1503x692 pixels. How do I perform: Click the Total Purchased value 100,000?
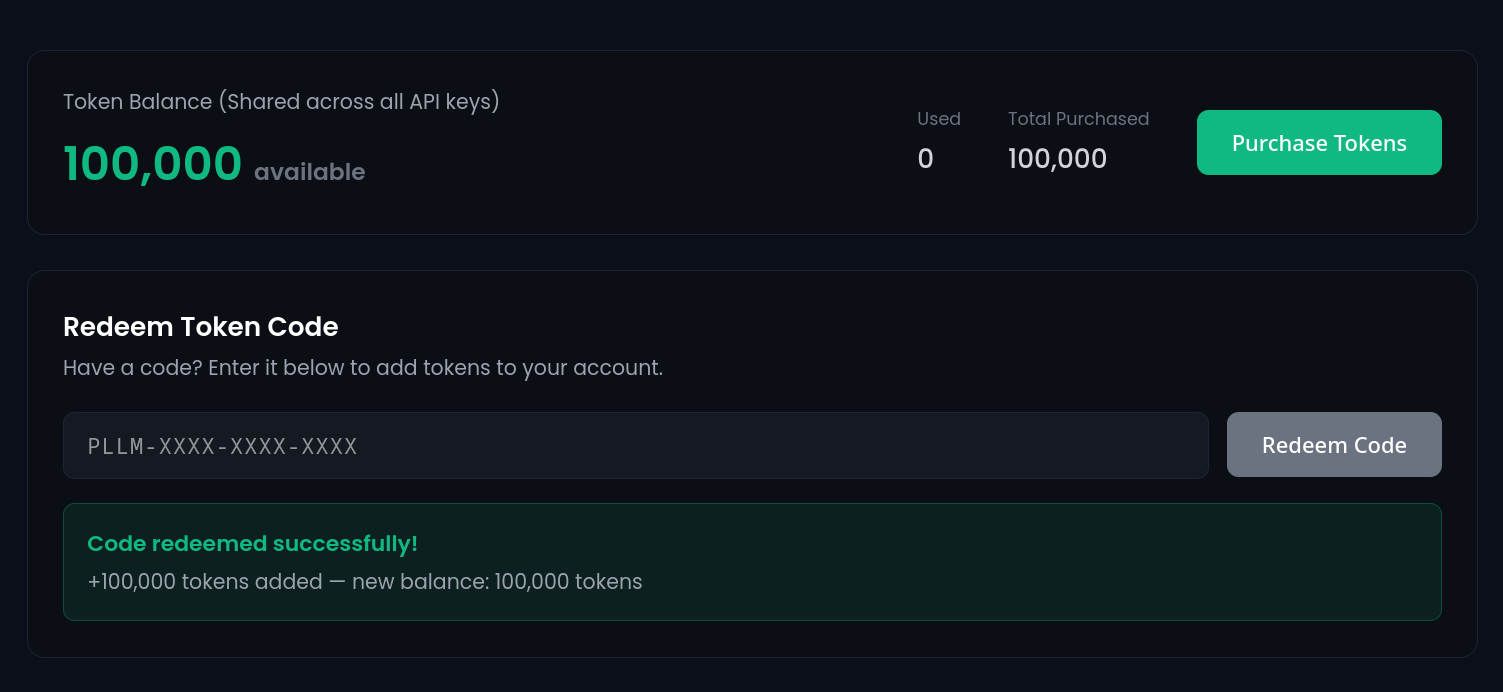pos(1057,159)
